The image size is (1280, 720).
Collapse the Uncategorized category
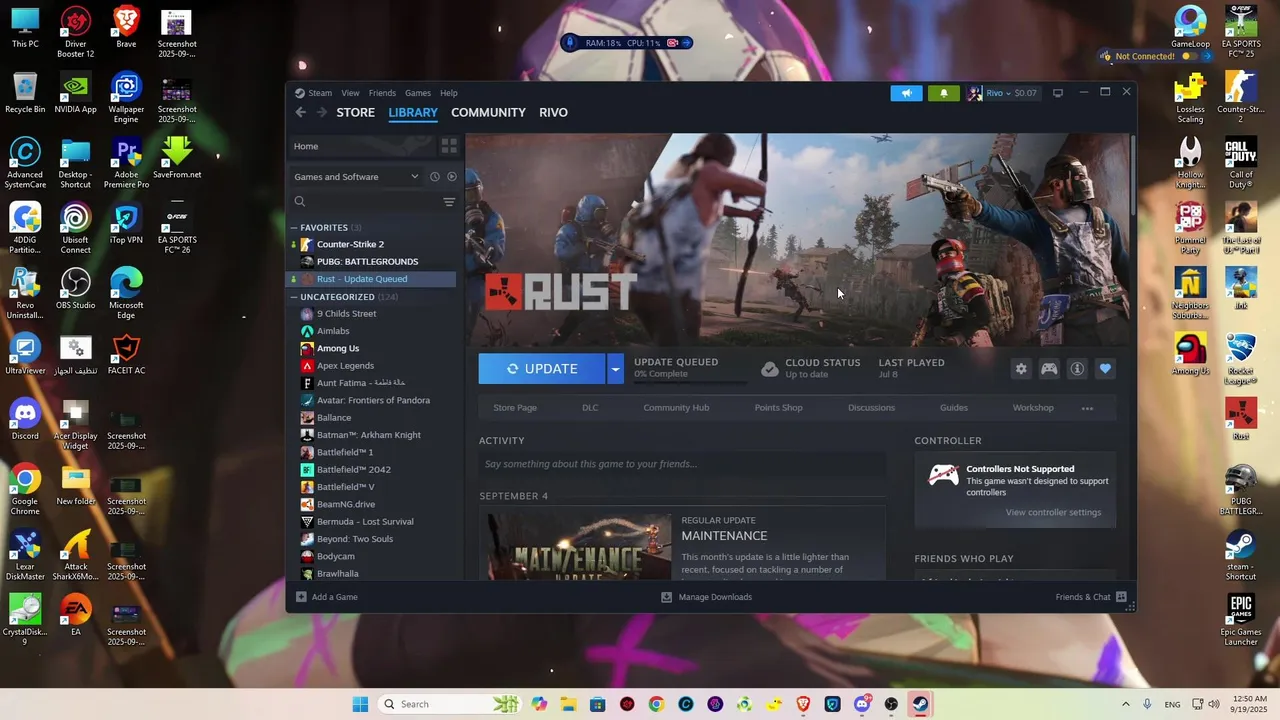pos(294,297)
